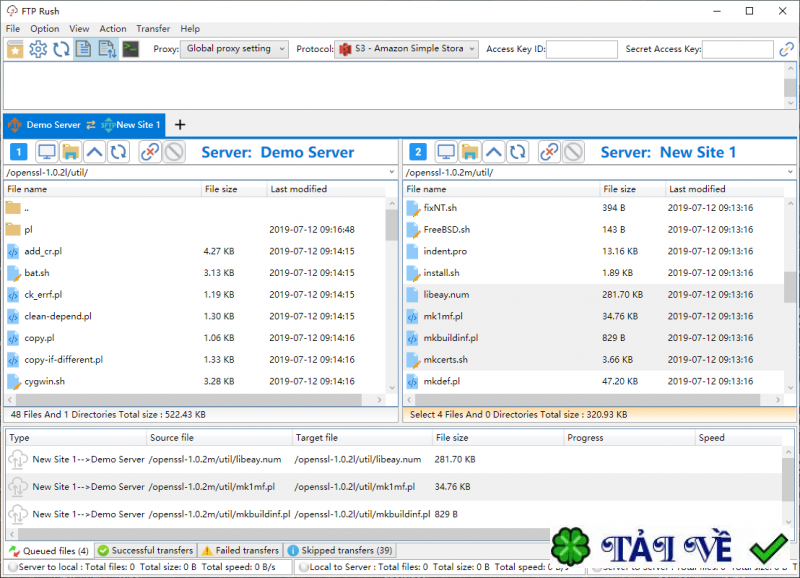Click the abort icon in Demo Server pane
Screen dimensions: 800x578
174,152
